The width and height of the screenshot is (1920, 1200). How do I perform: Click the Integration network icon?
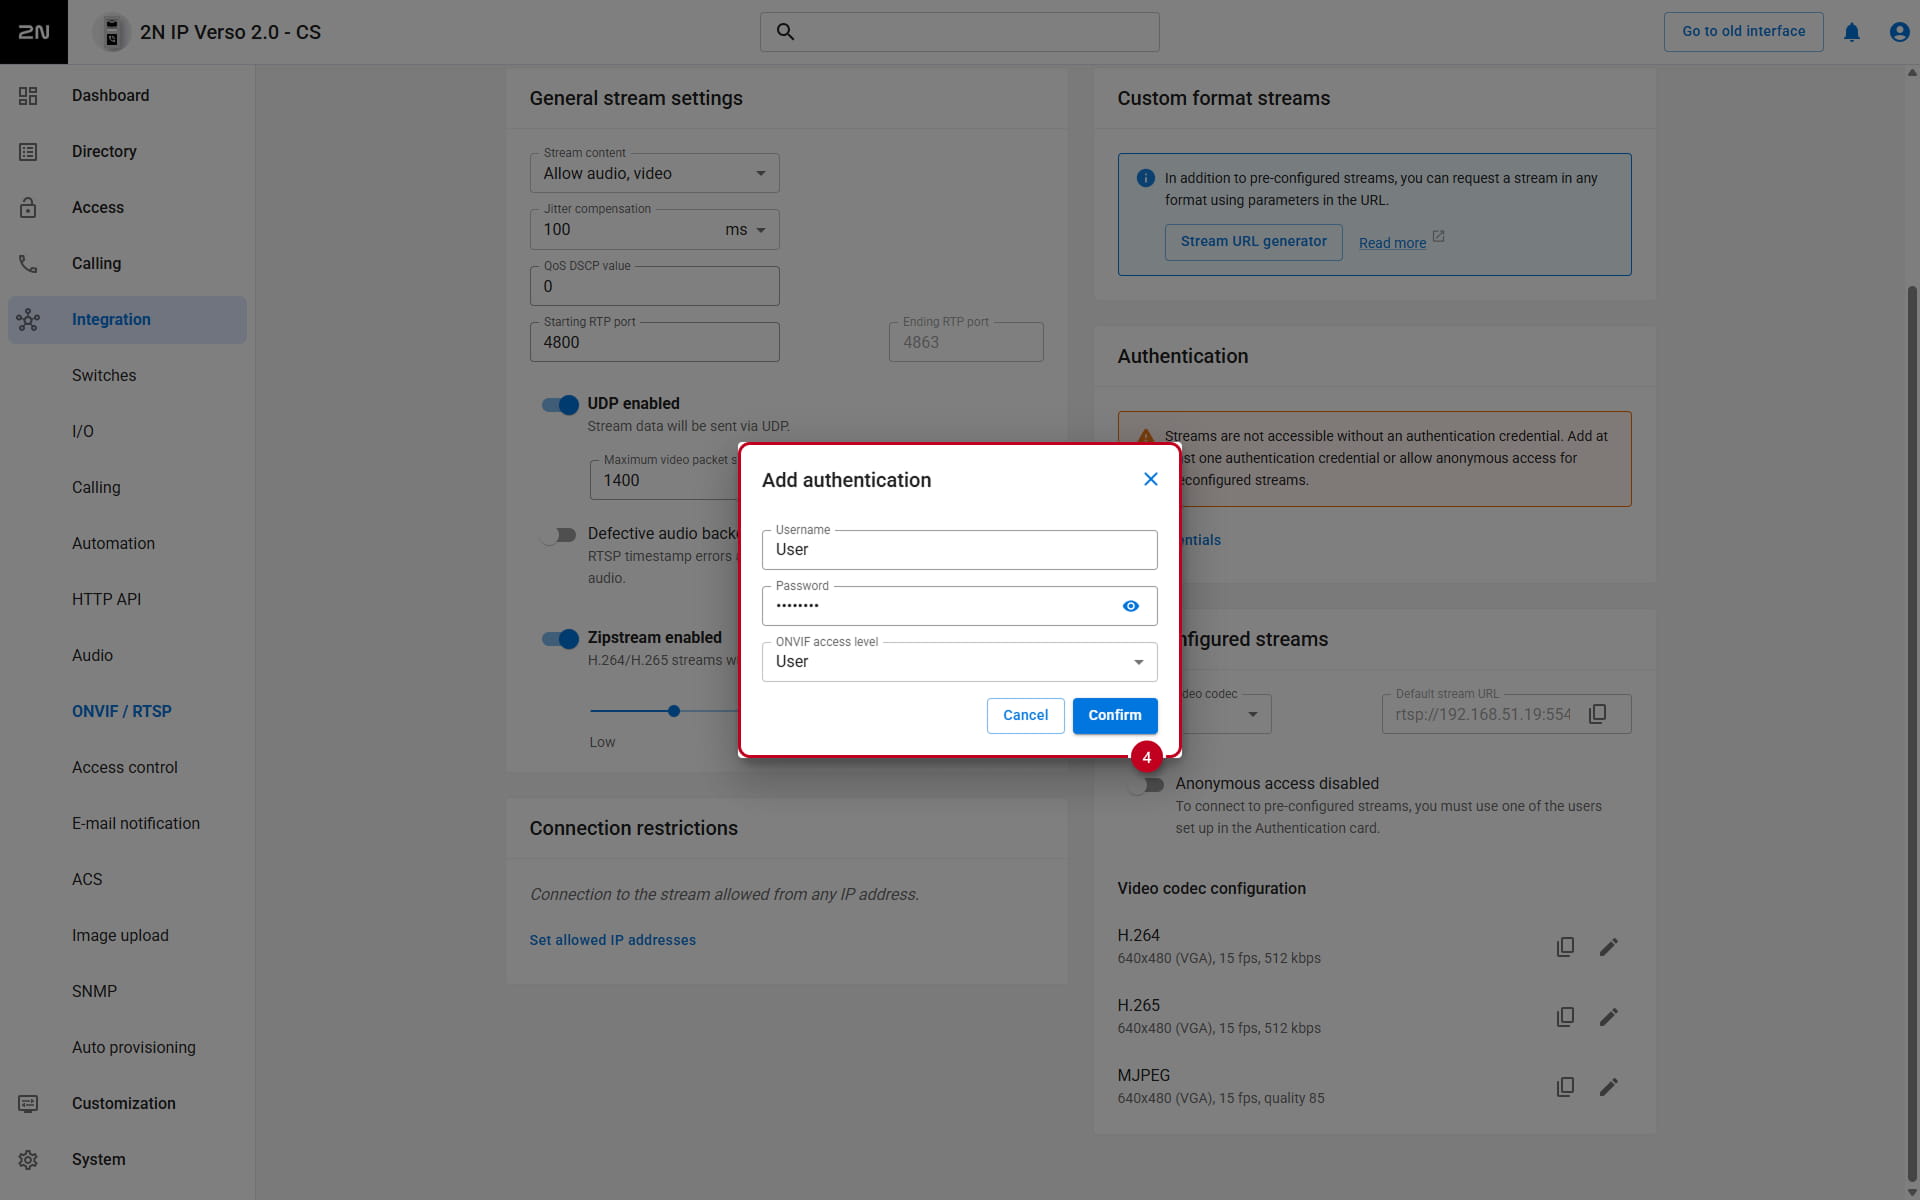28,320
